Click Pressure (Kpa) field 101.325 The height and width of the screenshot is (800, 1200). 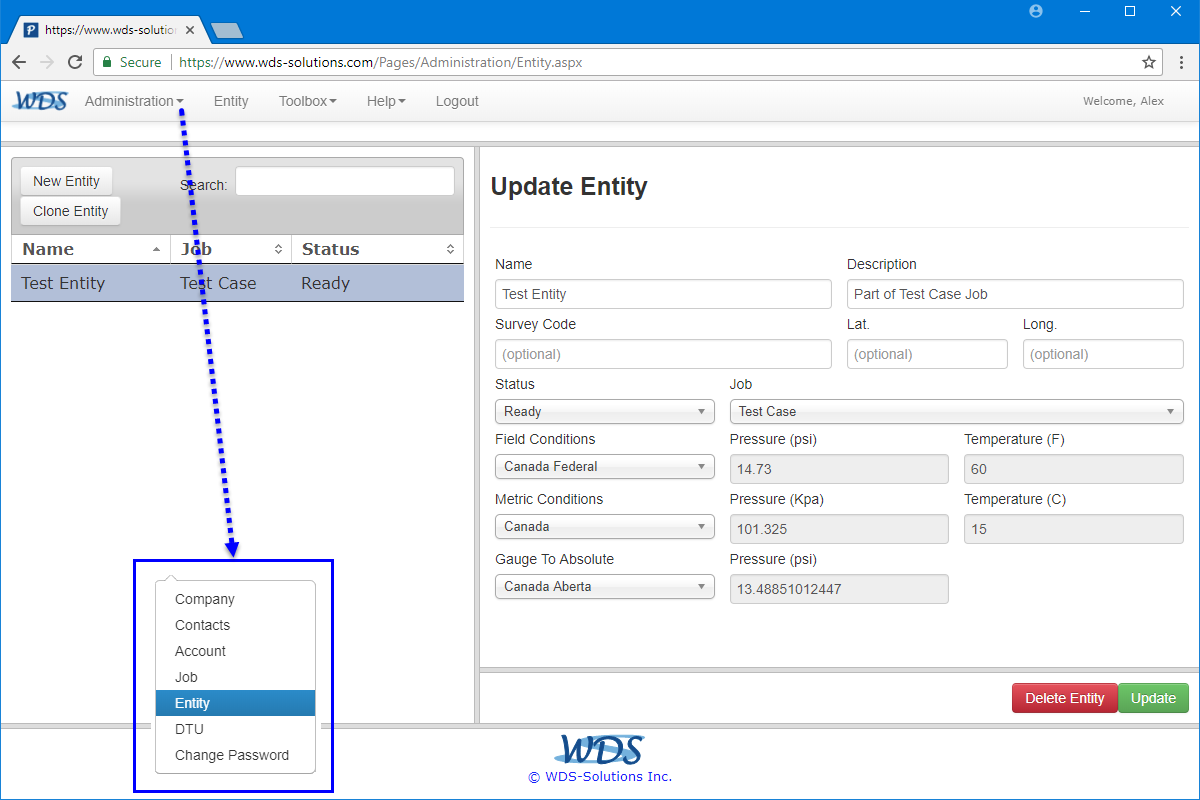pyautogui.click(x=839, y=529)
